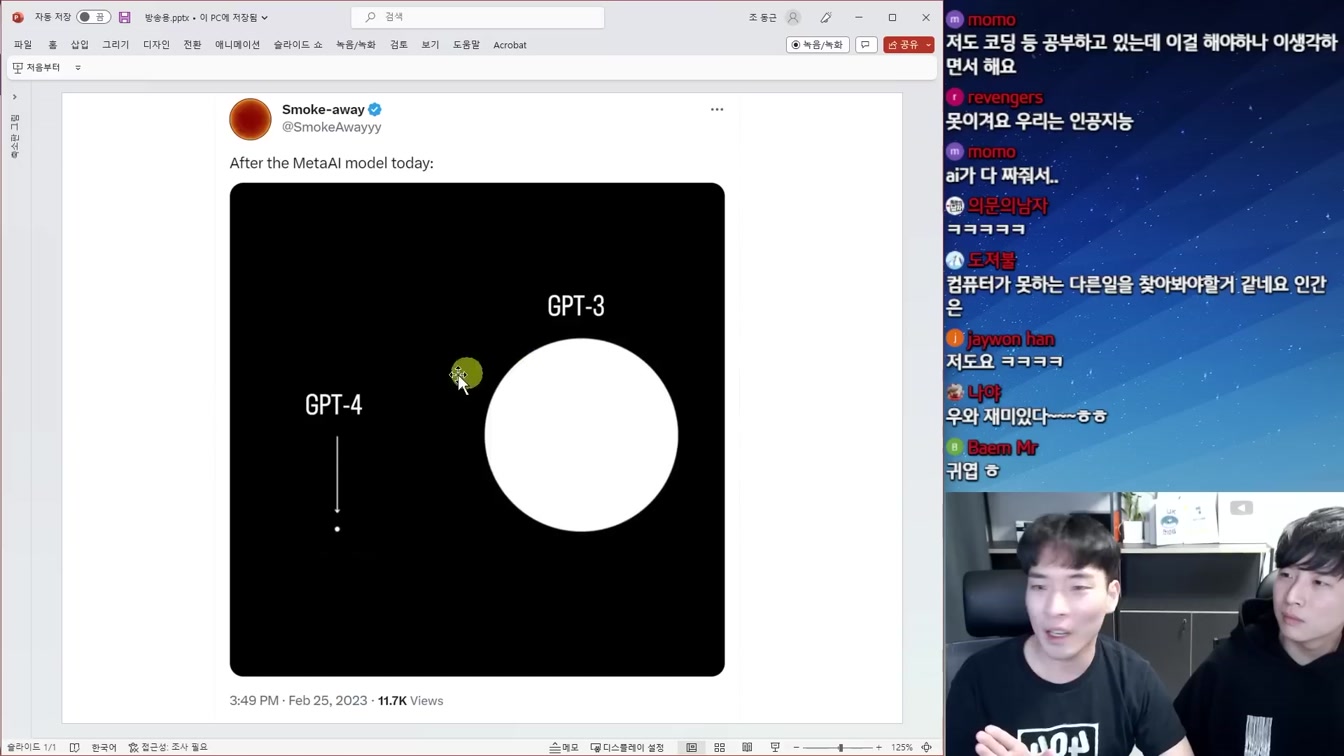This screenshot has width=1344, height=756.
Task: Switch to Slide Sorter view icon
Action: [719, 747]
